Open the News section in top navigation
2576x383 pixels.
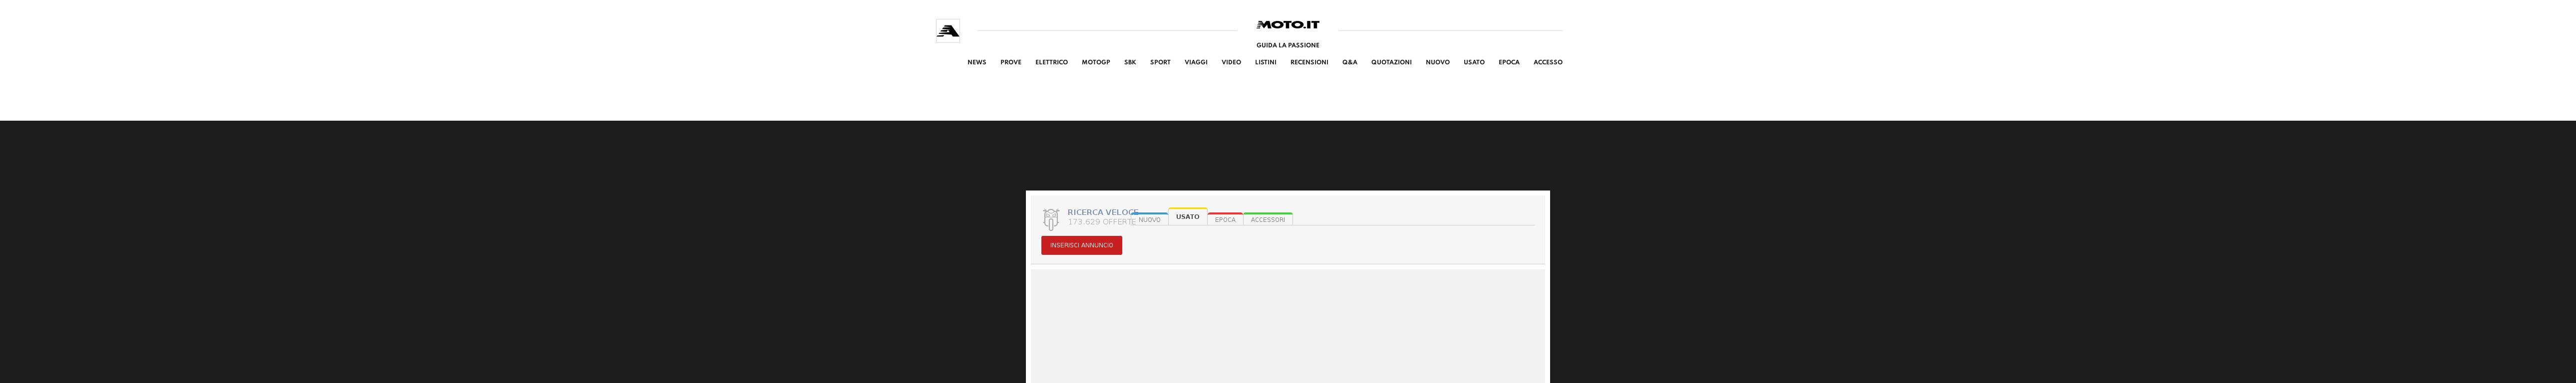pos(976,62)
